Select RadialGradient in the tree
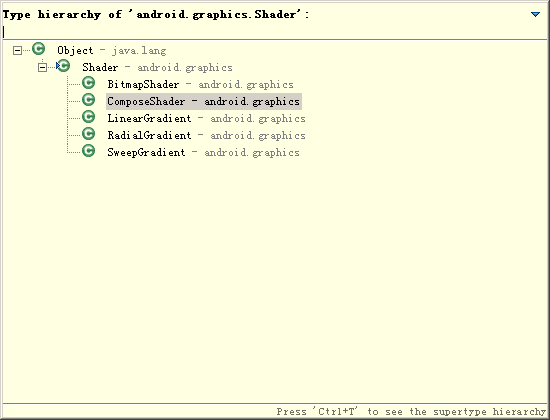This screenshot has height=420, width=550. 206,135
